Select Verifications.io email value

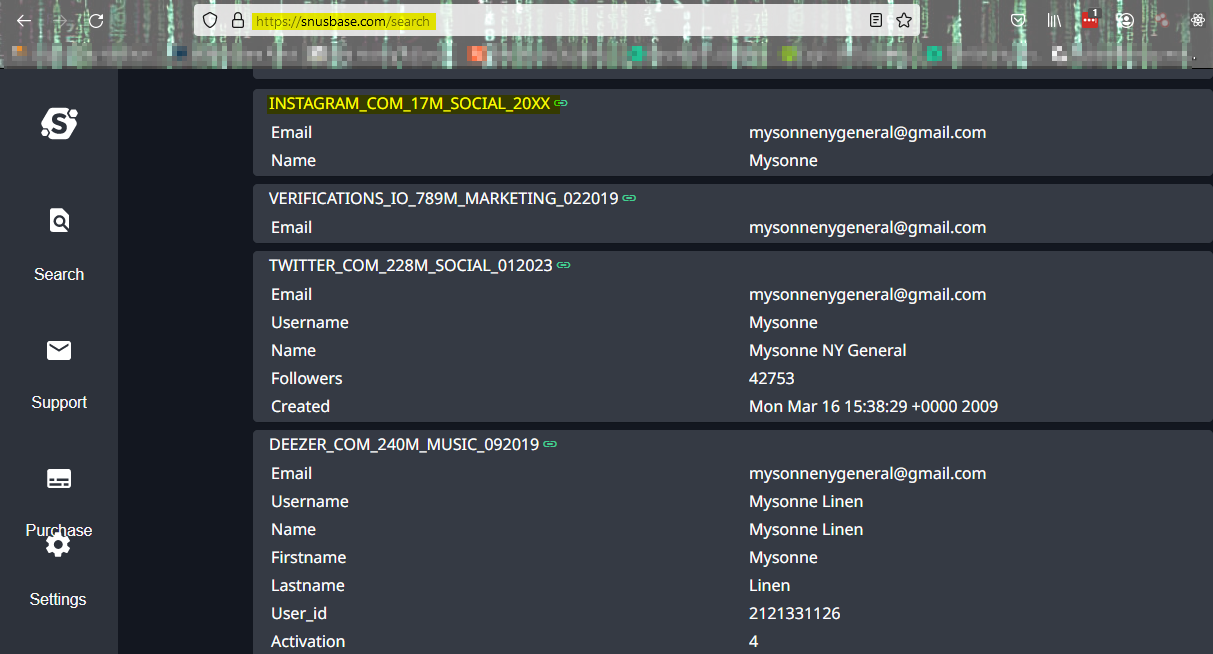[868, 227]
